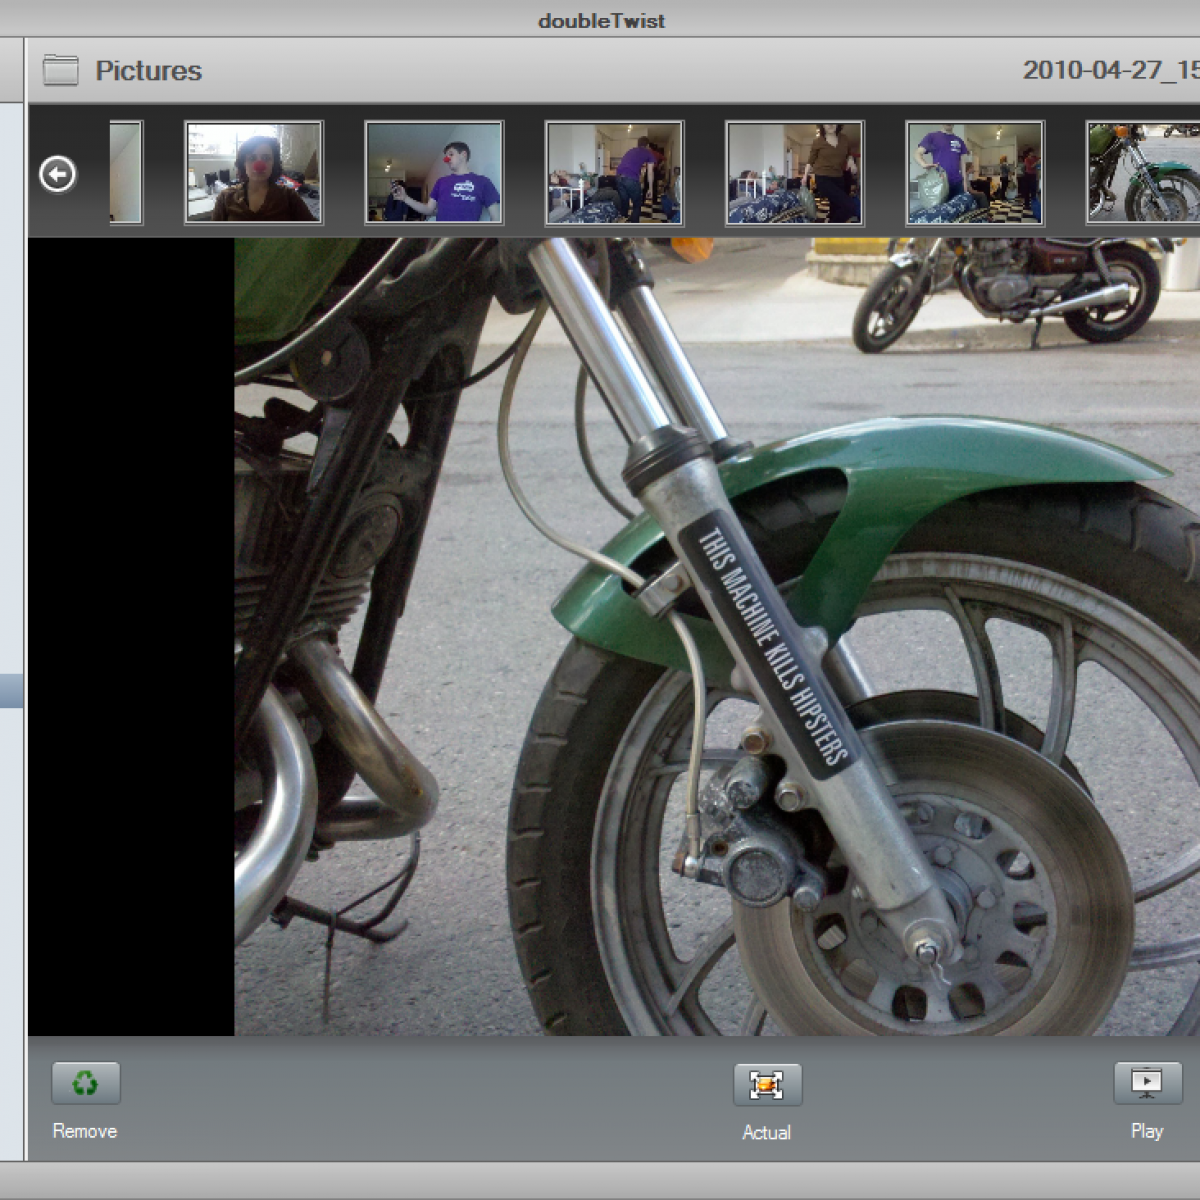Click the Play slideshow icon
1200x1200 pixels.
[x=1146, y=1083]
